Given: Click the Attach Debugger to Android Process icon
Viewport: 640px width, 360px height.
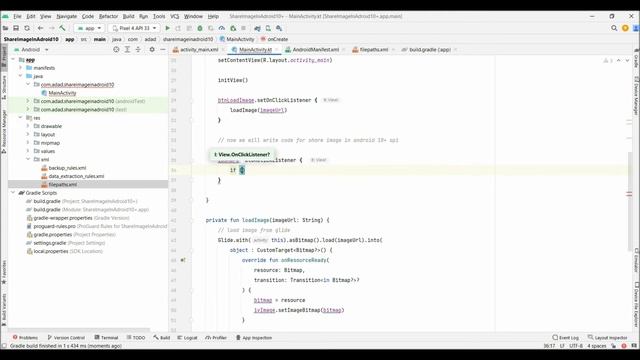Looking at the screenshot, I should (x=233, y=28).
